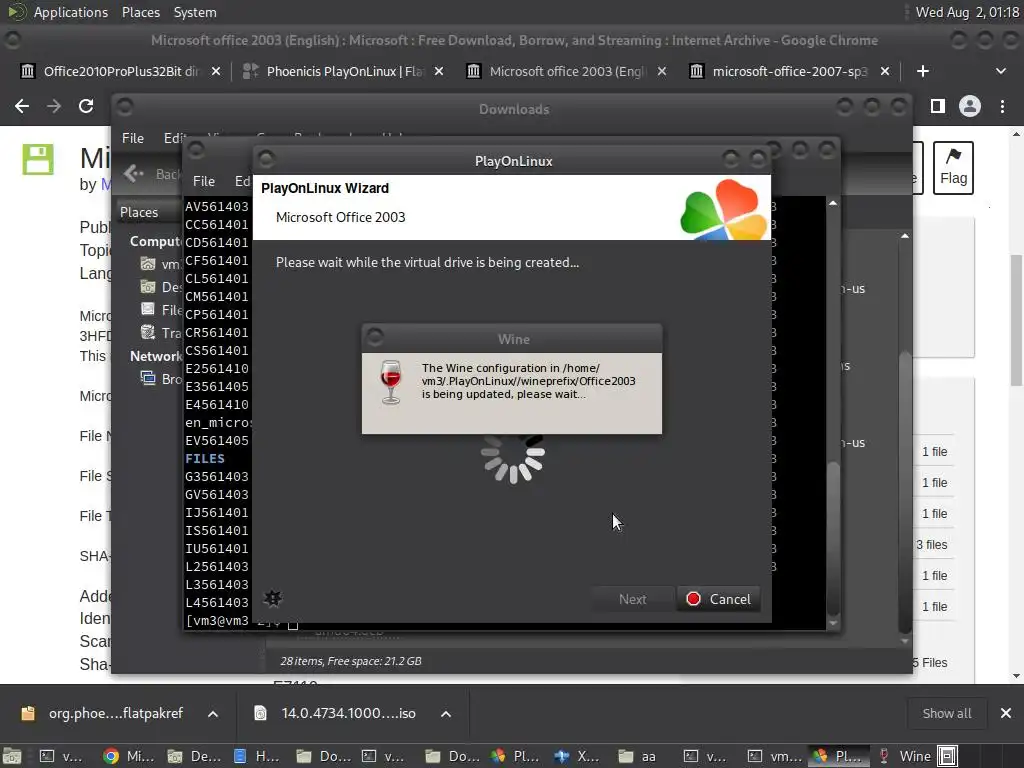Open the Applications menu
The width and height of the screenshot is (1024, 768).
coord(71,12)
